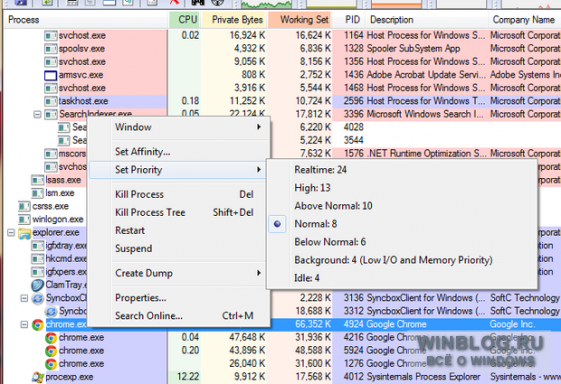Click the child Syncbox process icon (PID 3312)

51,311
